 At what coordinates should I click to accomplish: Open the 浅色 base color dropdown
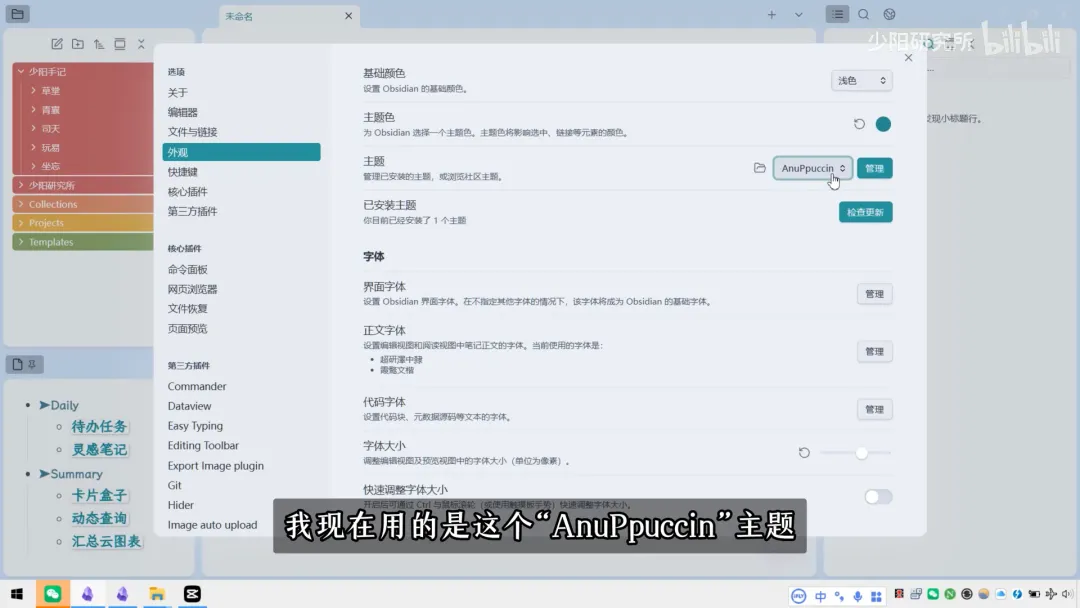pos(861,79)
